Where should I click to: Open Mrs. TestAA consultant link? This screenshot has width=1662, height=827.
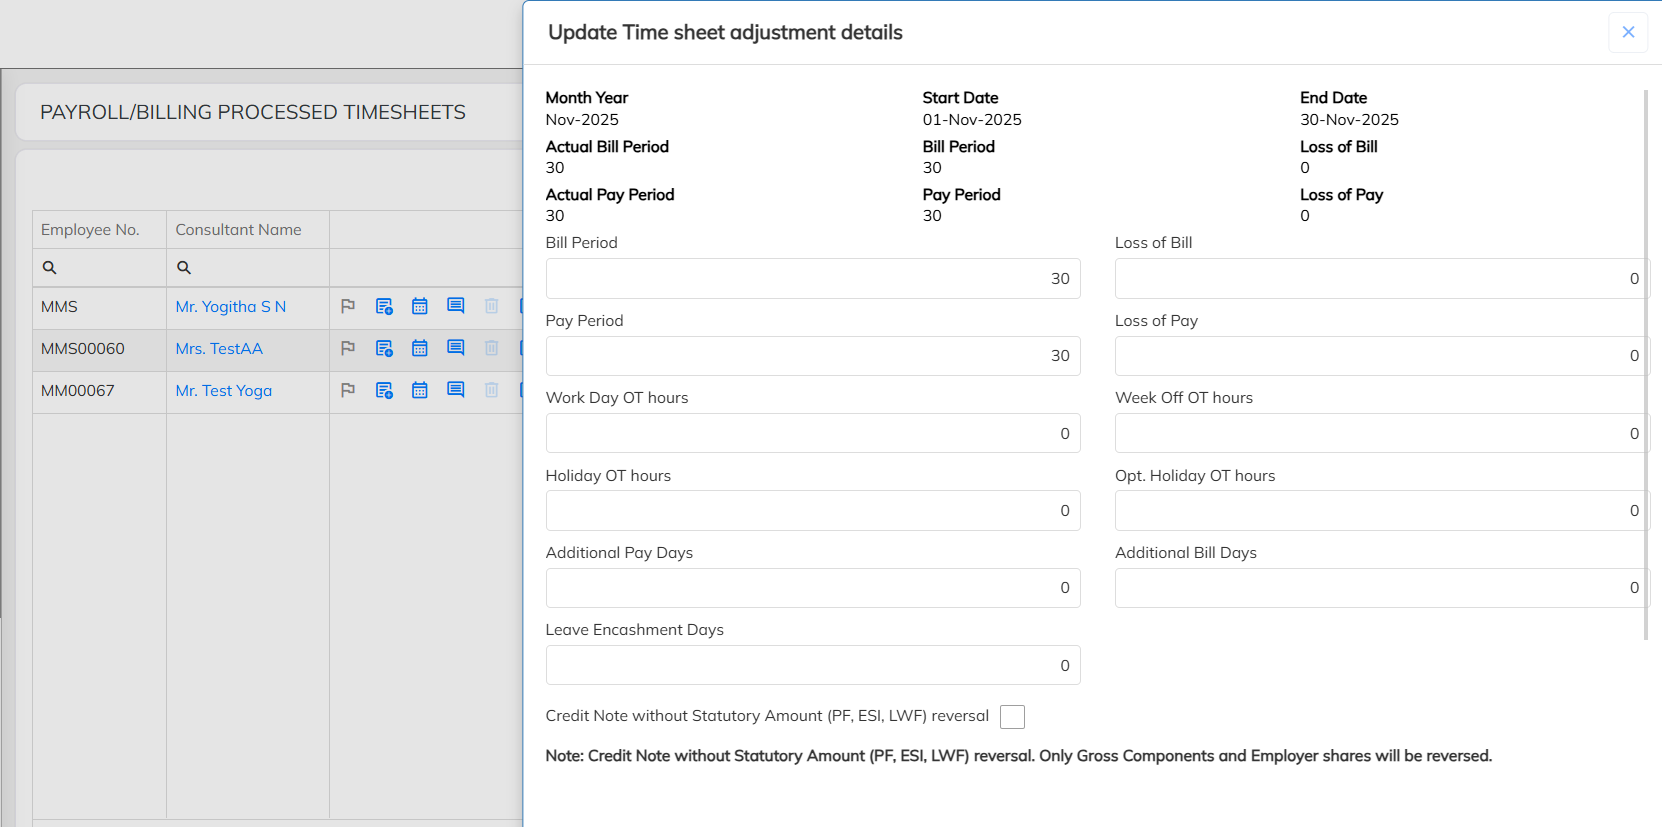[x=219, y=349]
